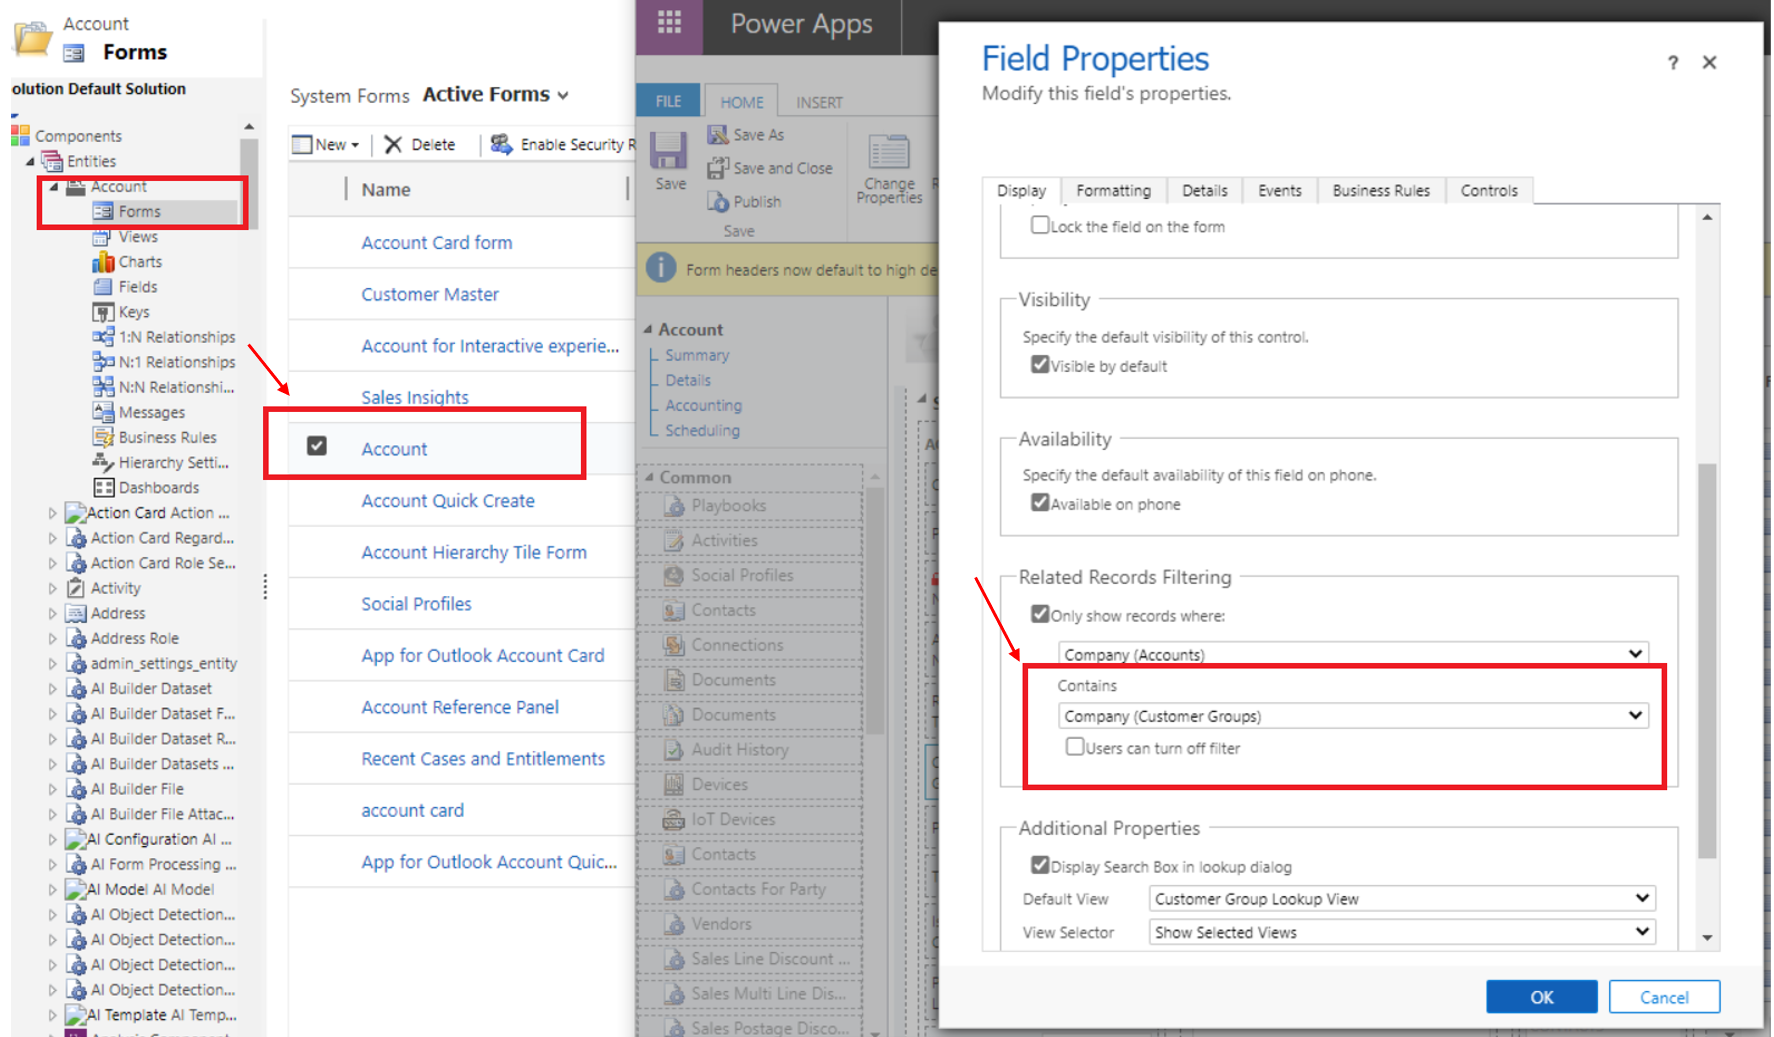Open Hierarchy Settings node
Image resolution: width=1774 pixels, height=1037 pixels.
tap(173, 462)
